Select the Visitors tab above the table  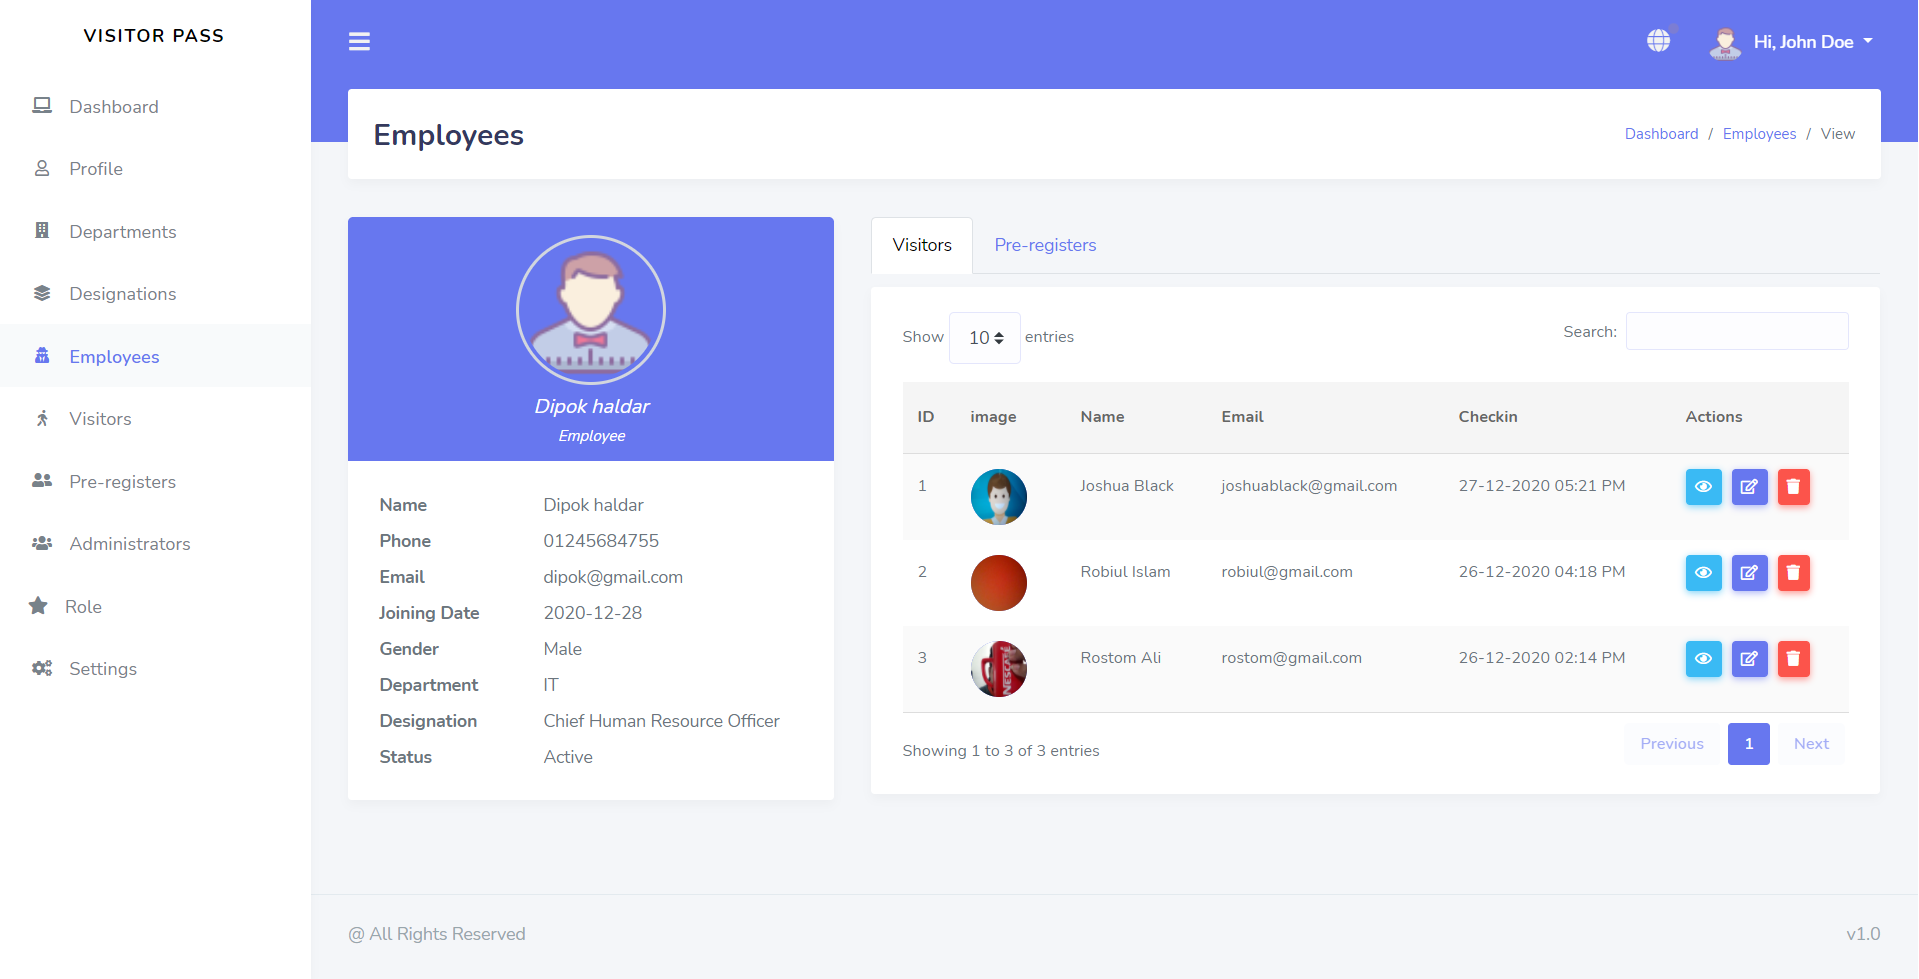click(920, 245)
